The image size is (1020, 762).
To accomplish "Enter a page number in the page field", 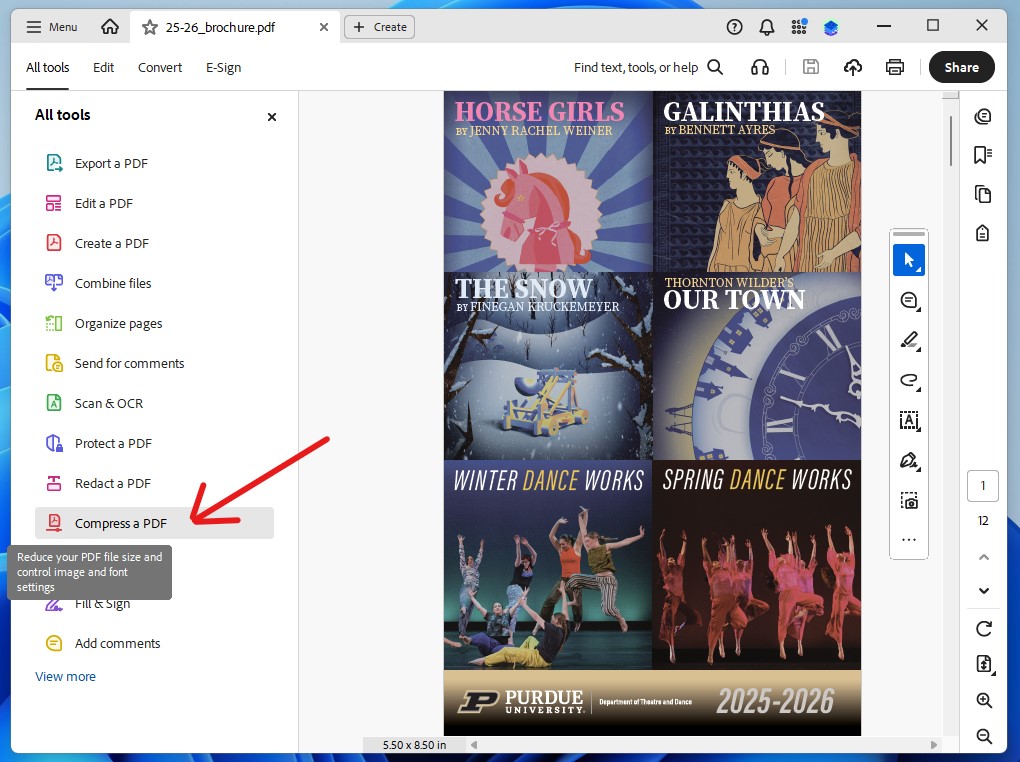I will (x=983, y=486).
